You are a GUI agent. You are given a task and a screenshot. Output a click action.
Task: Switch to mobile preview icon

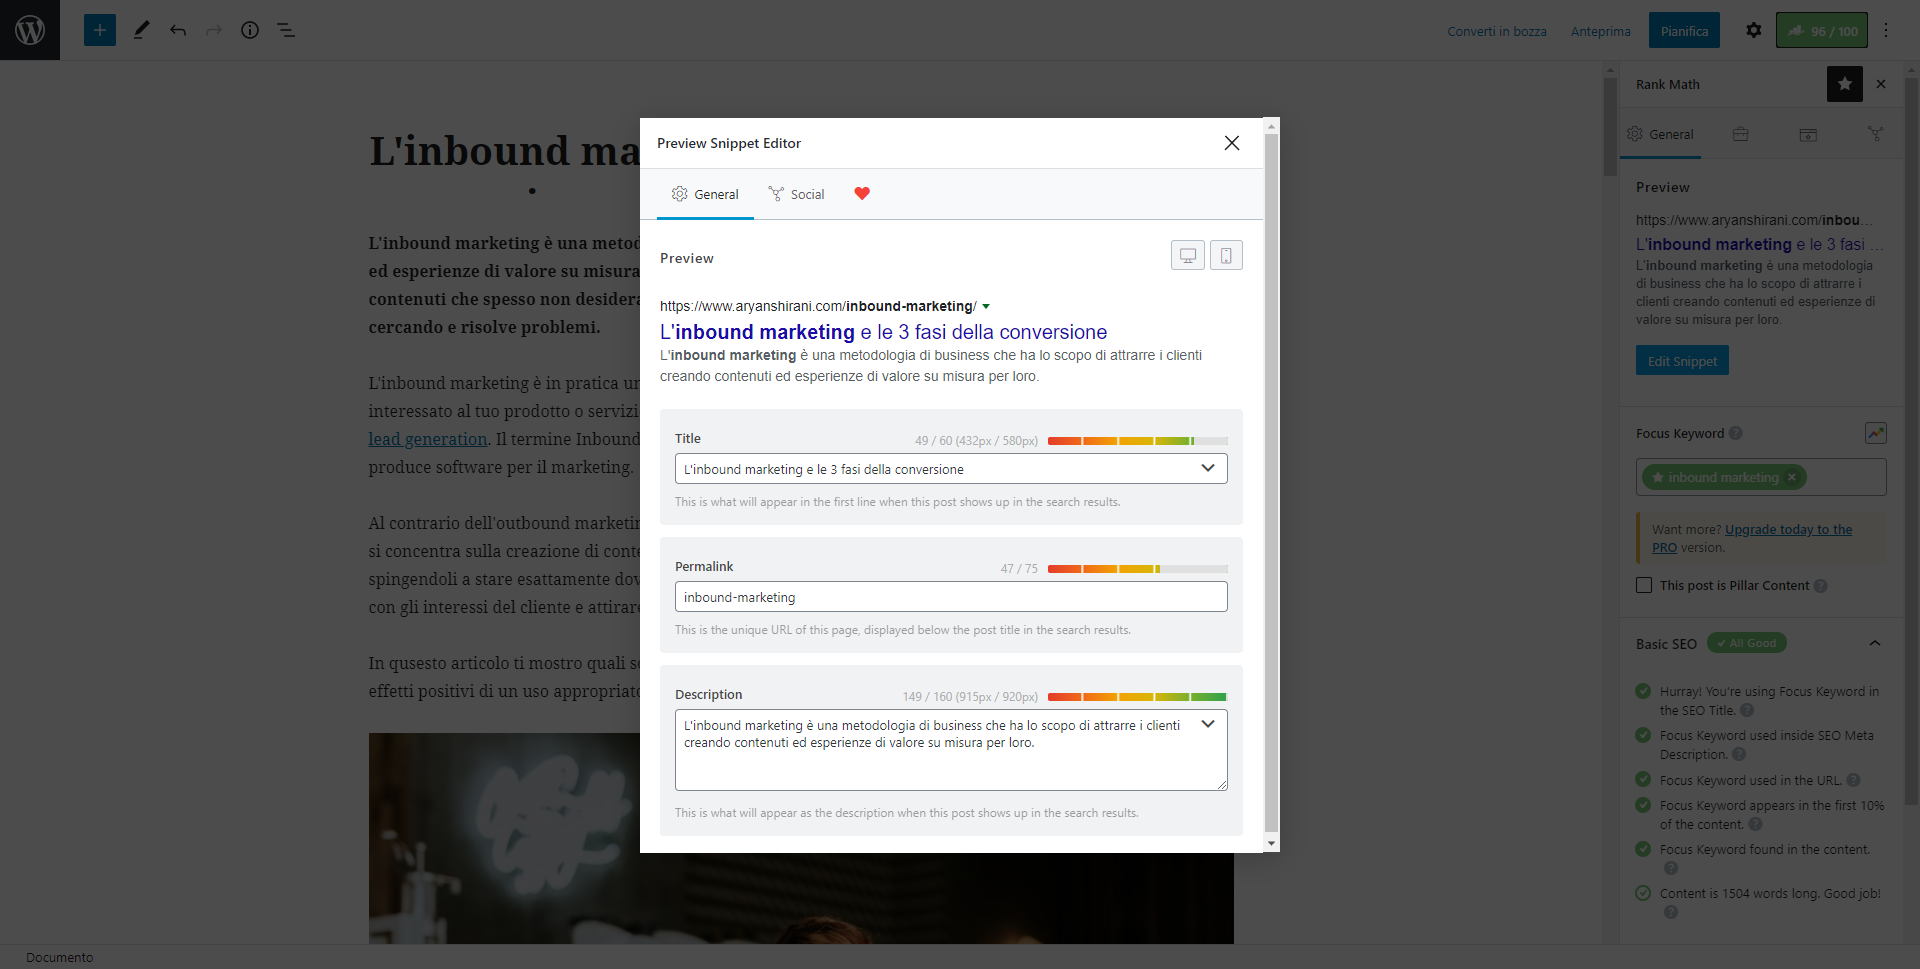click(x=1226, y=256)
